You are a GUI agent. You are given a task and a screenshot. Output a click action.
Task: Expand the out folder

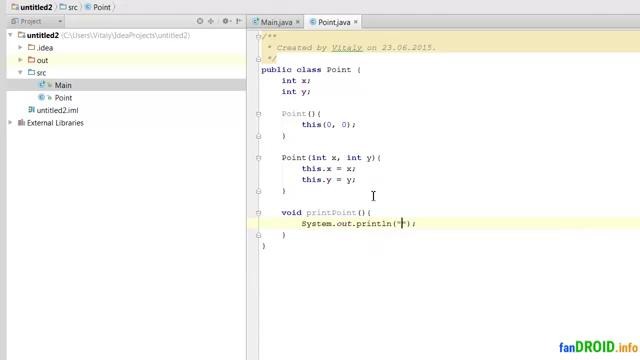(x=20, y=60)
